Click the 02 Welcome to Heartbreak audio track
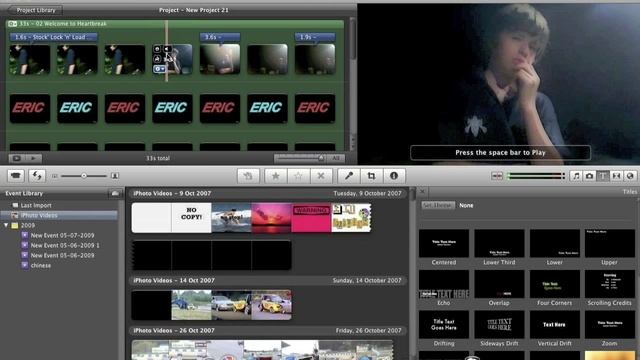The height and width of the screenshot is (360, 640). [175, 24]
